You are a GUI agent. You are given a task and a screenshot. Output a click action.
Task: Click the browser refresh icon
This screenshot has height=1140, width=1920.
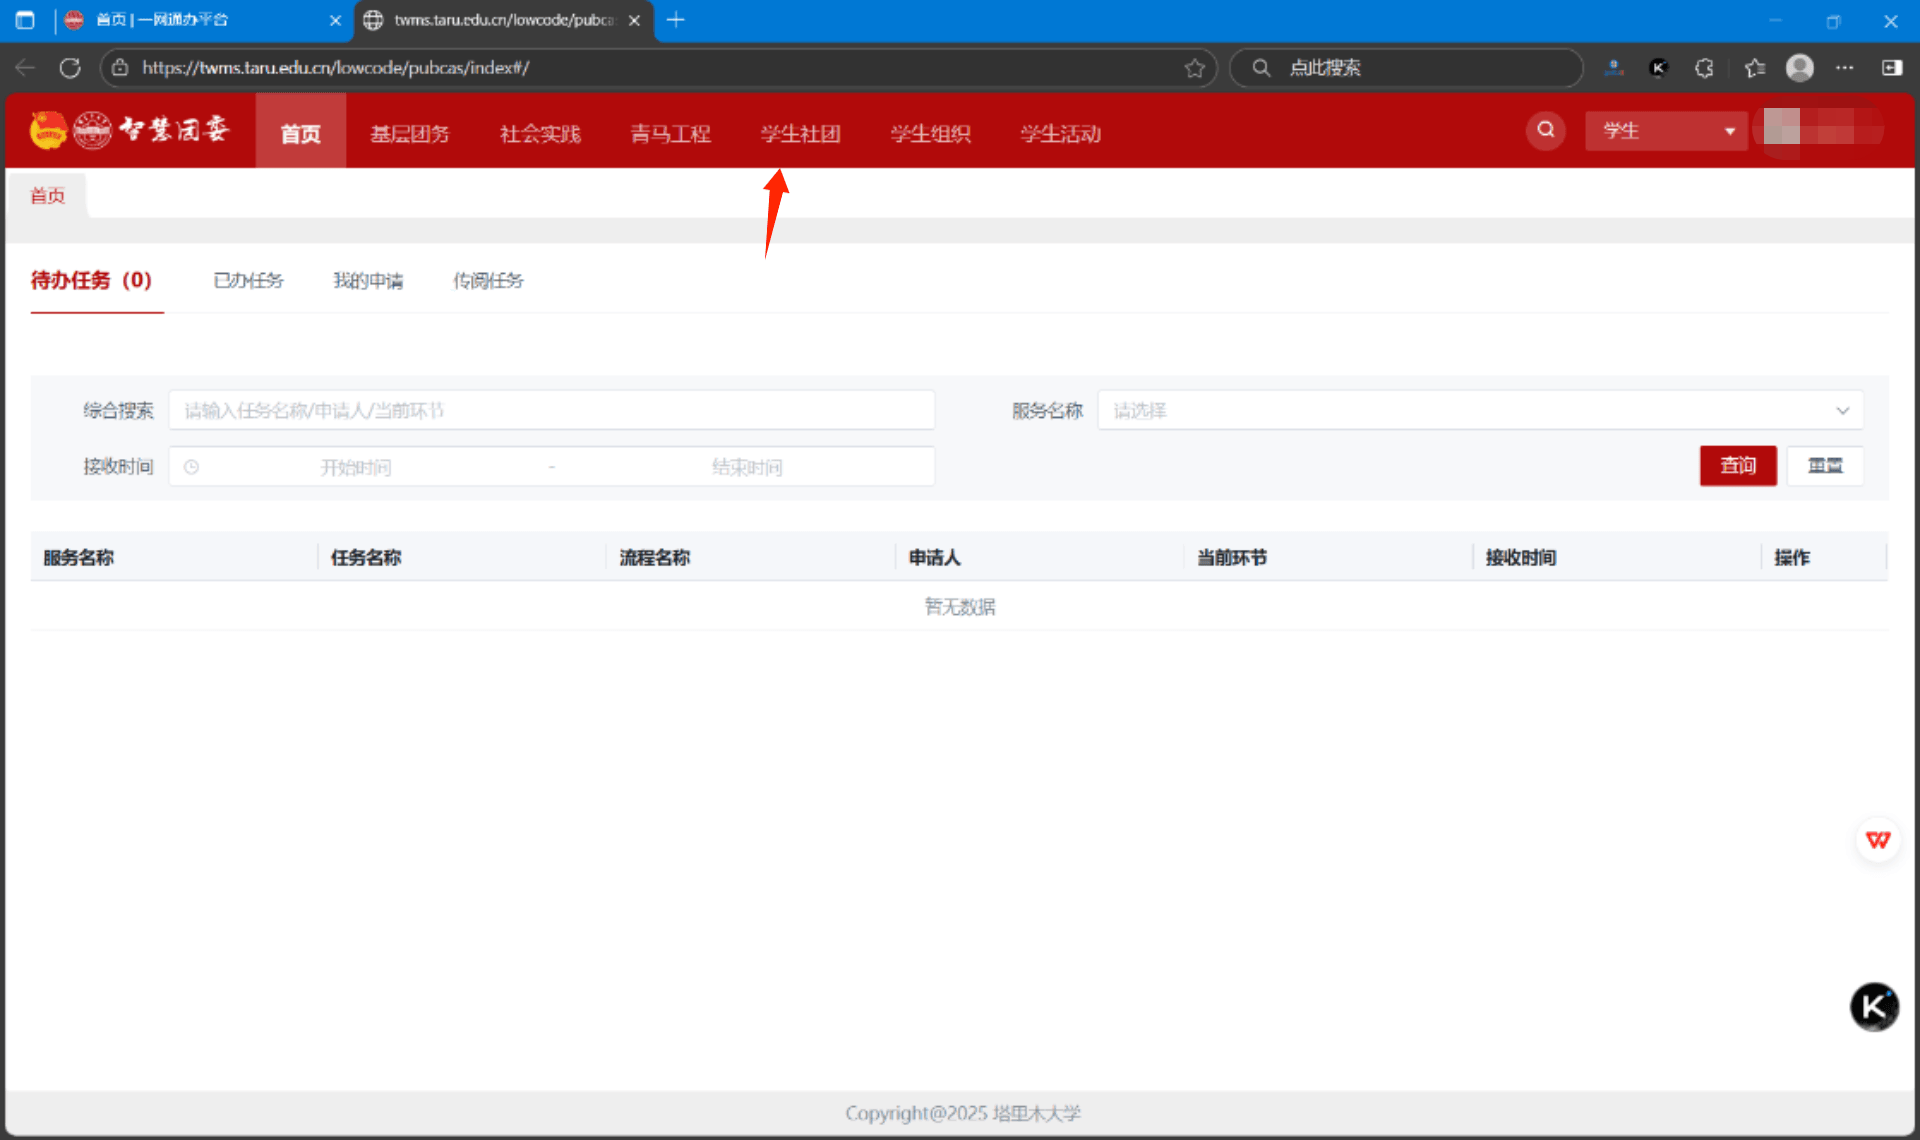(x=69, y=68)
